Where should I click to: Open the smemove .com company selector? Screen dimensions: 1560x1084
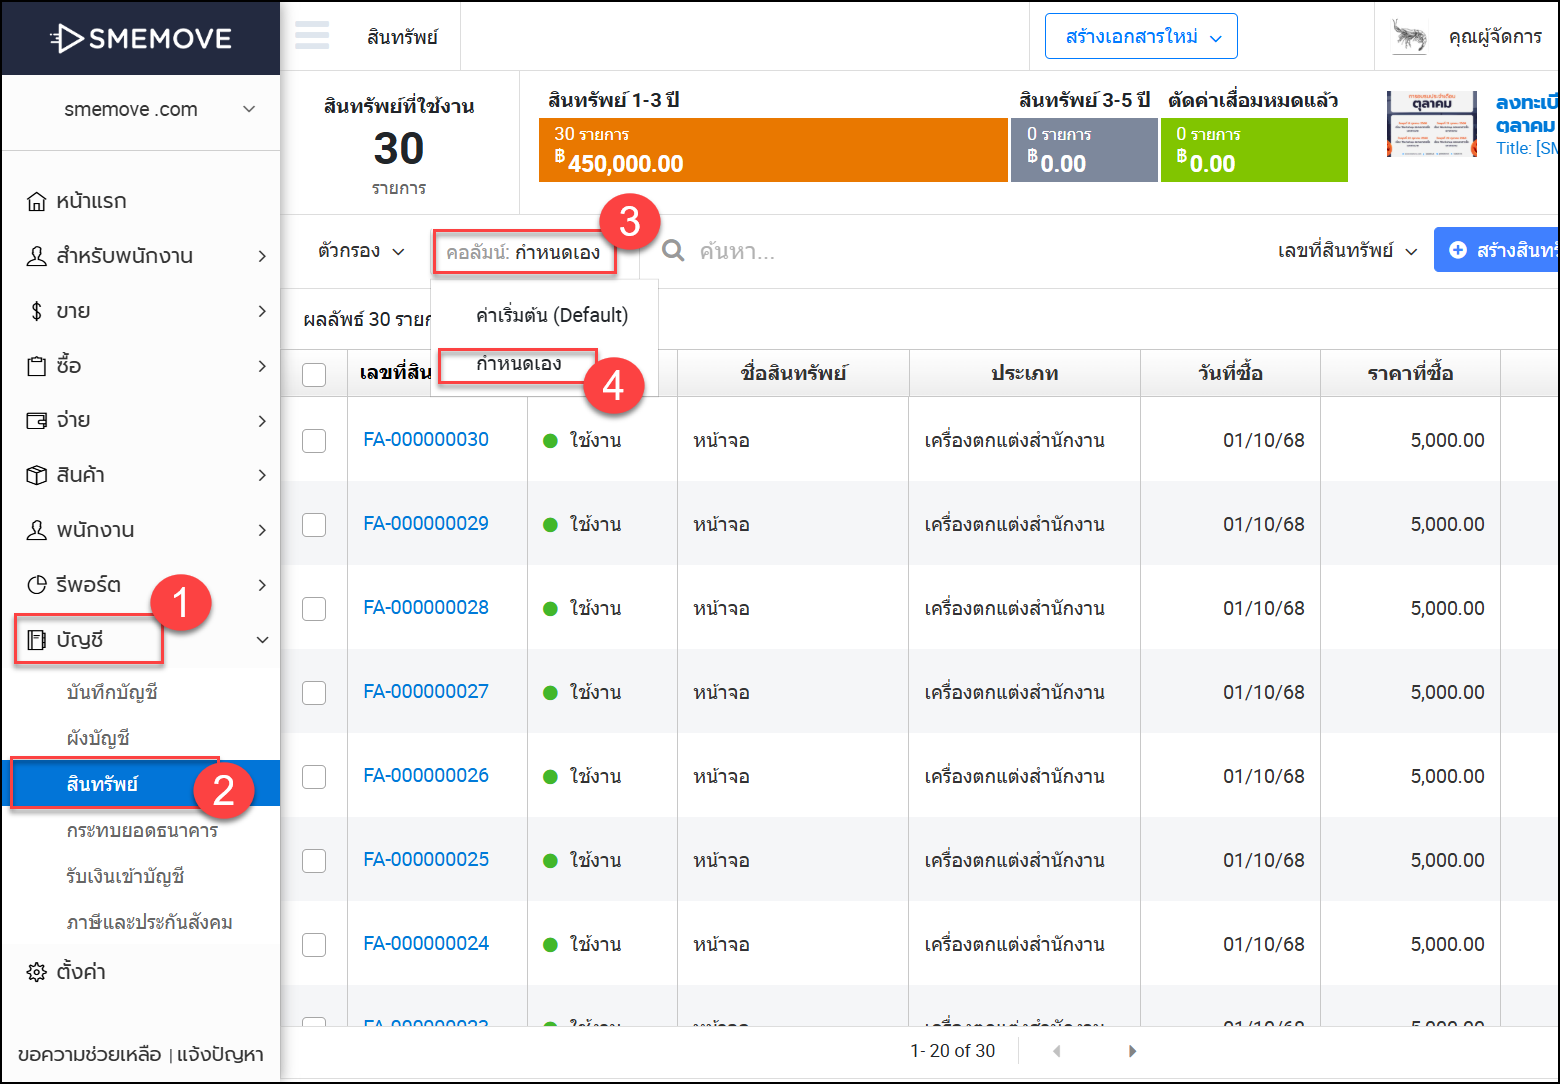pos(160,109)
